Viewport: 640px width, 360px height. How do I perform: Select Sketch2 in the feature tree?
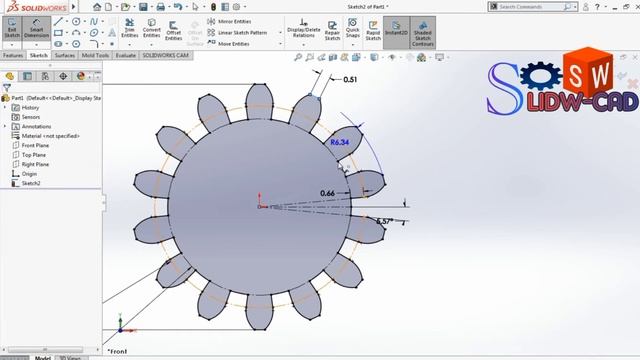coord(31,183)
